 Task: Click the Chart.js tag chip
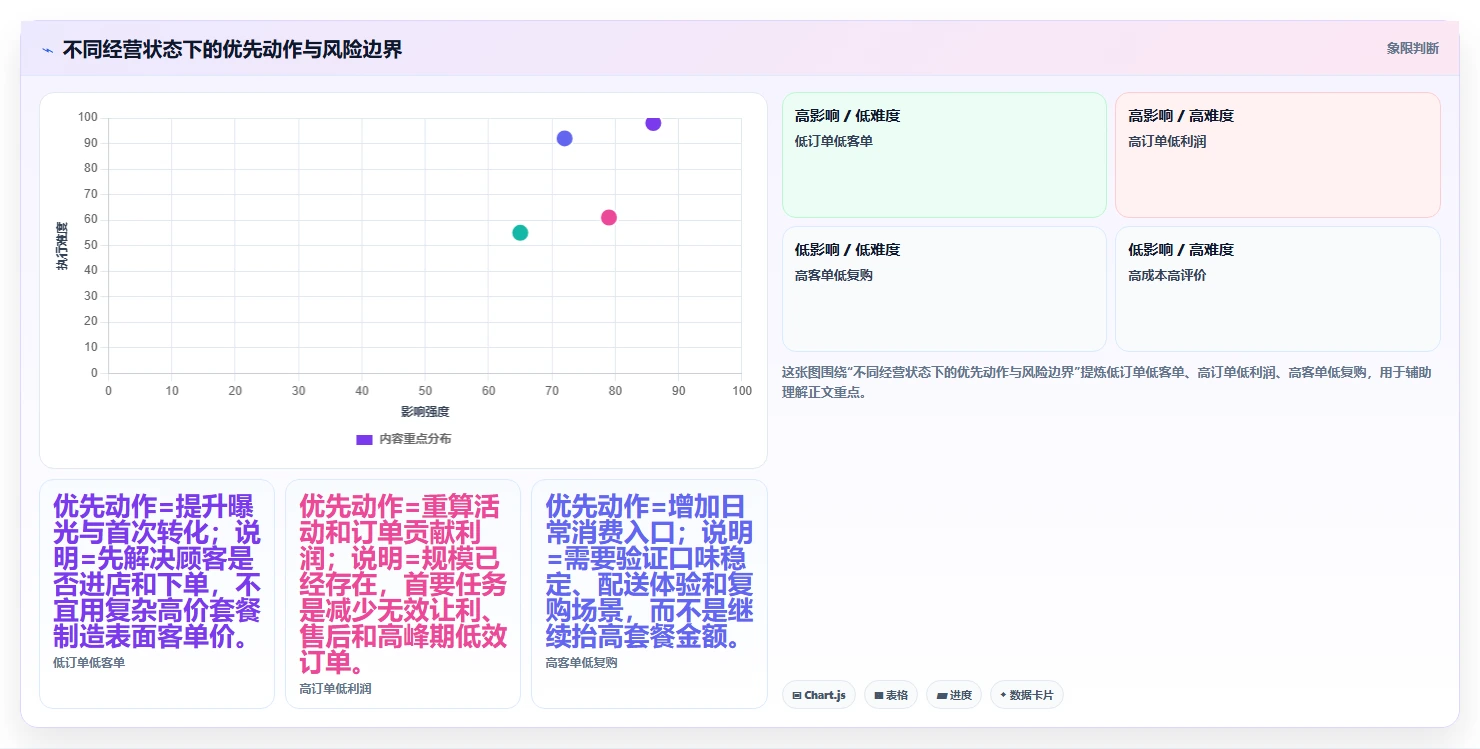coord(819,695)
